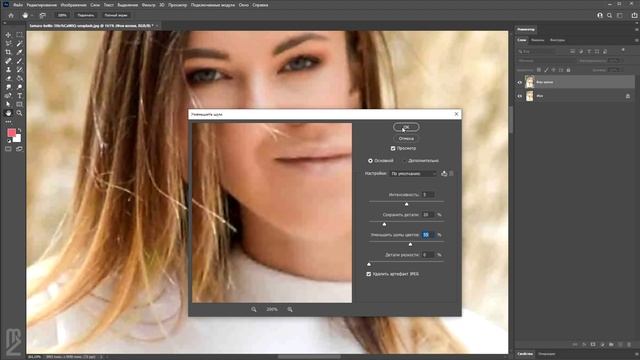This screenshot has height=360, width=640.
Task: Toggle the layer filter on/off switch
Action: [623, 50]
